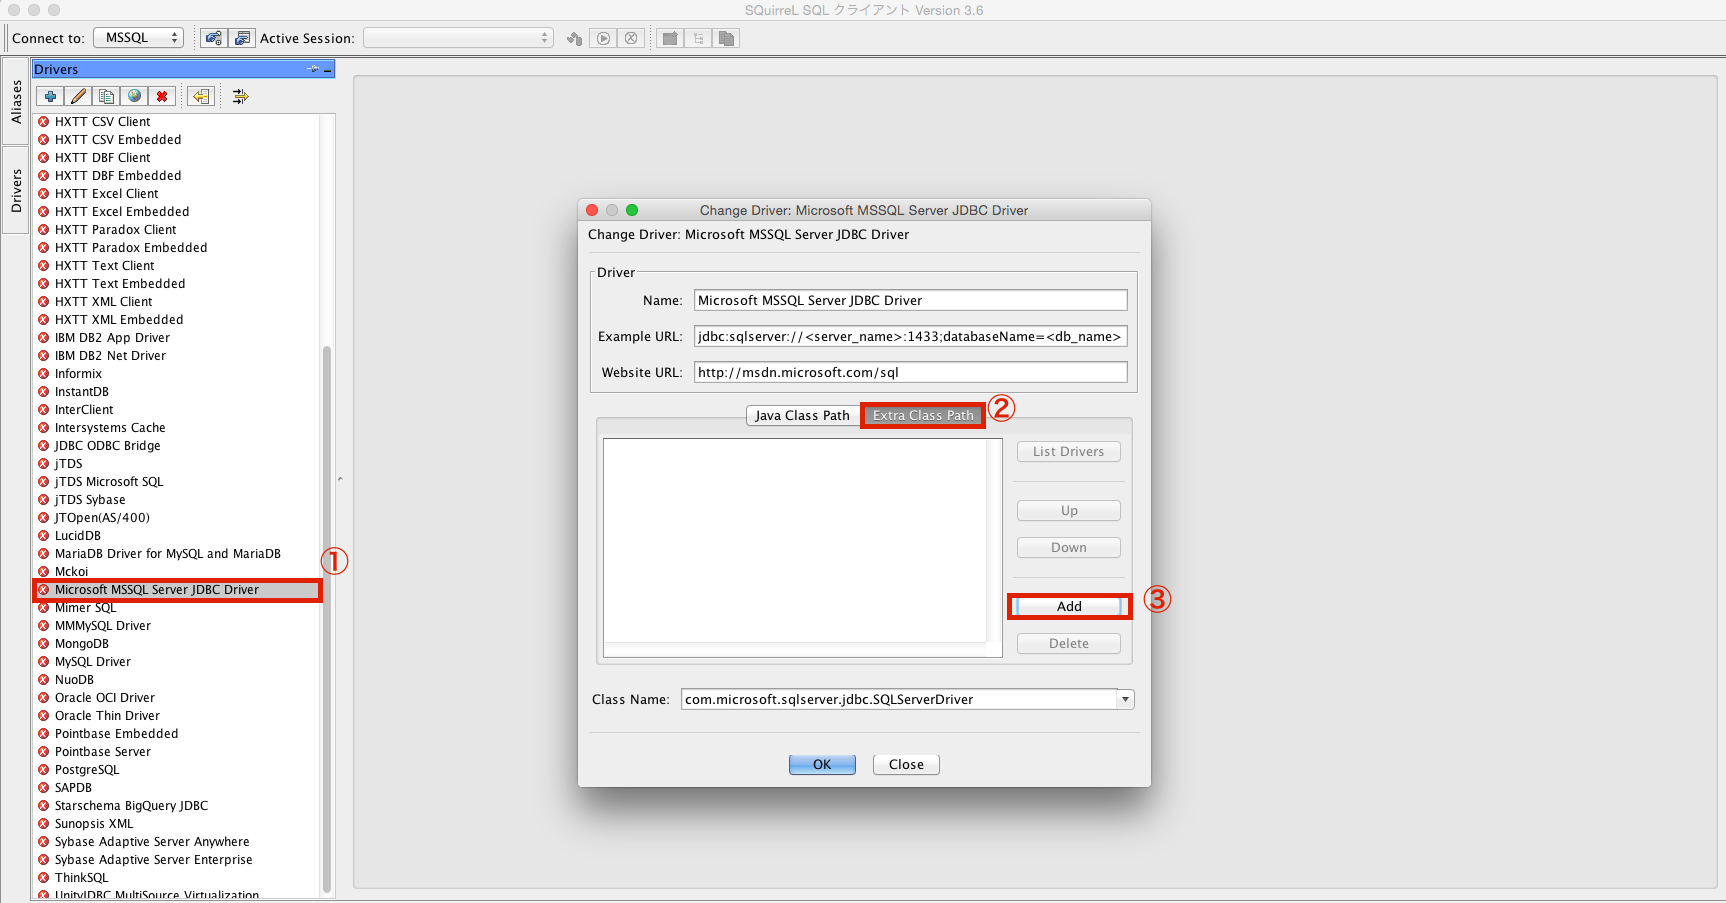Select the Oracle OCI Driver row
This screenshot has height=903, width=1726.
[x=178, y=697]
